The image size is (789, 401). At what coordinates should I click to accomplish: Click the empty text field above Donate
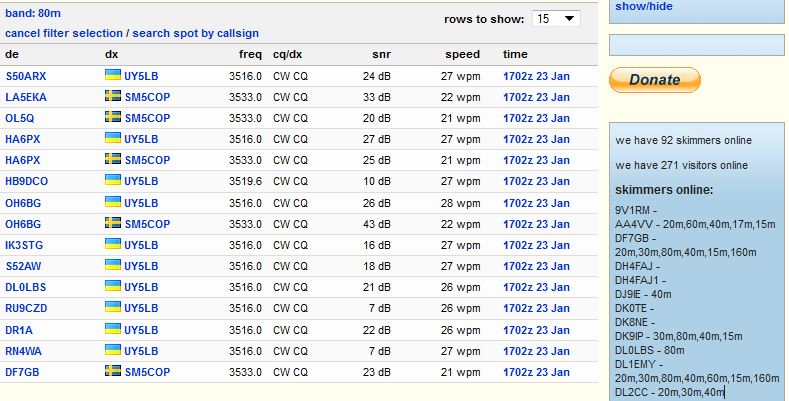click(694, 44)
